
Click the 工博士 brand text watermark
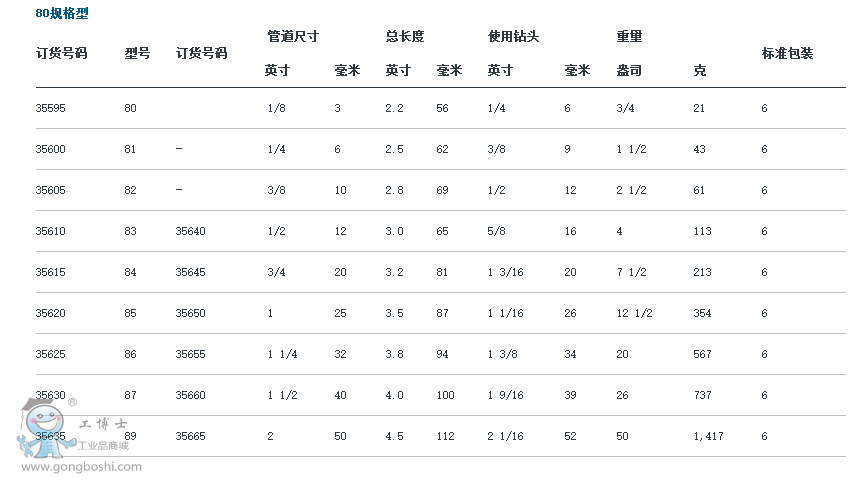click(103, 424)
